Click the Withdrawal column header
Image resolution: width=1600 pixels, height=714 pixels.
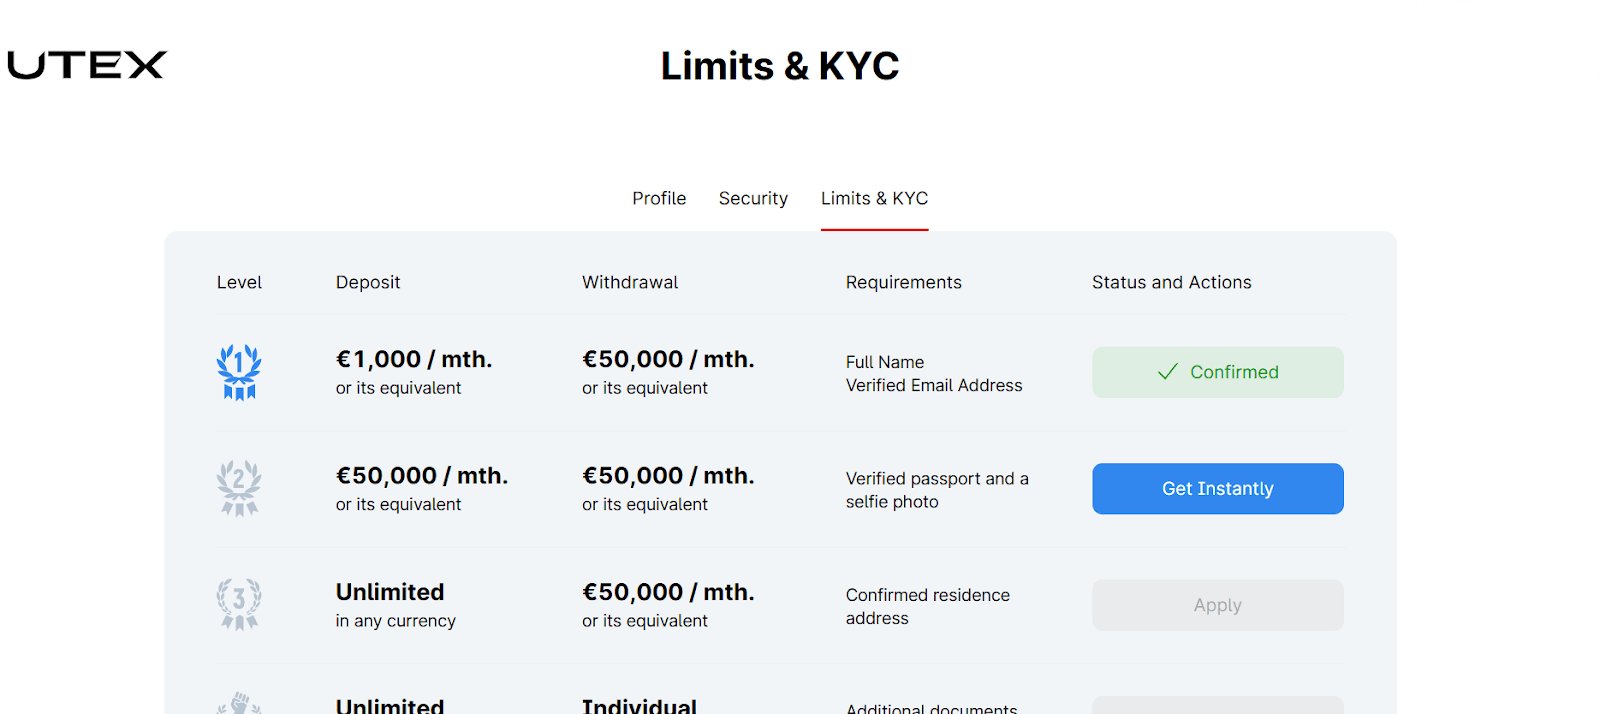630,282
